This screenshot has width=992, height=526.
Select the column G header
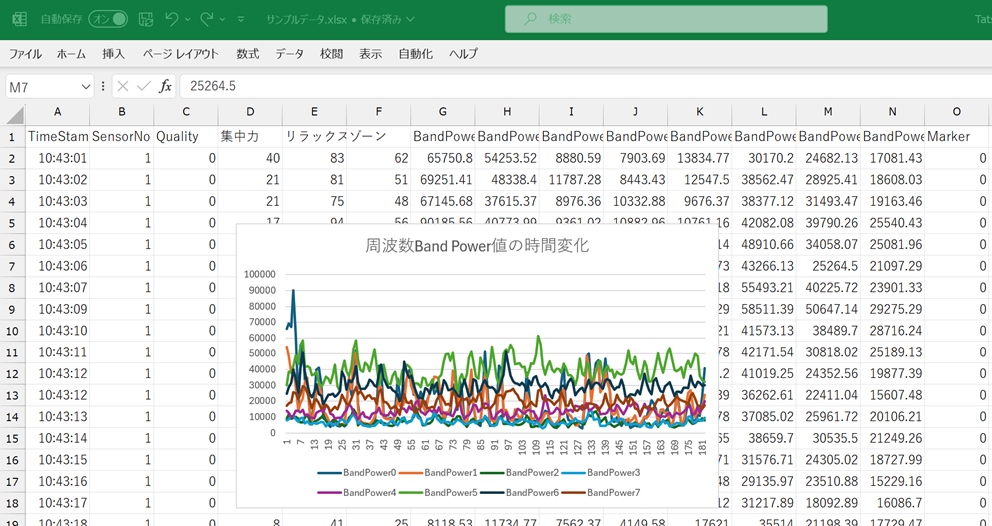pyautogui.click(x=443, y=112)
